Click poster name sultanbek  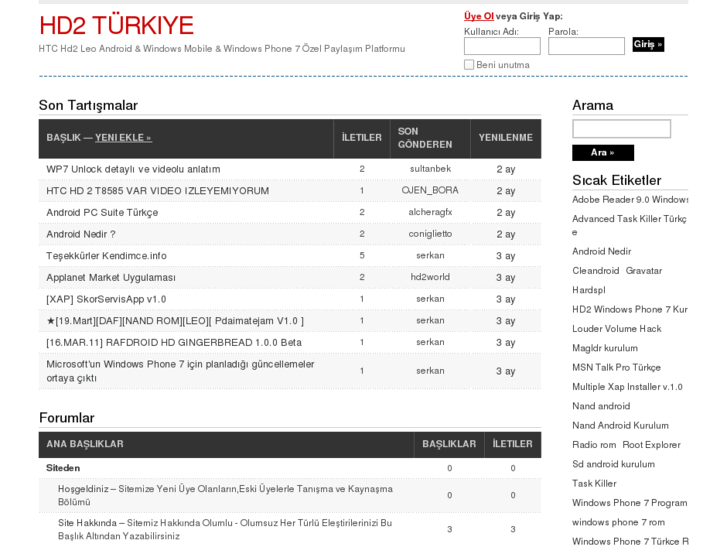tap(430, 169)
